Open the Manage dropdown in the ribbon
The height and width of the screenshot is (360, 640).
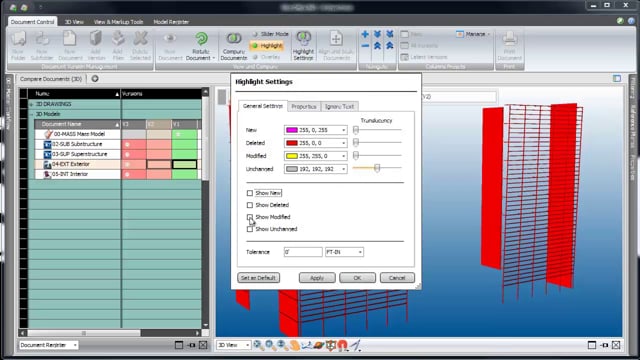coord(473,34)
